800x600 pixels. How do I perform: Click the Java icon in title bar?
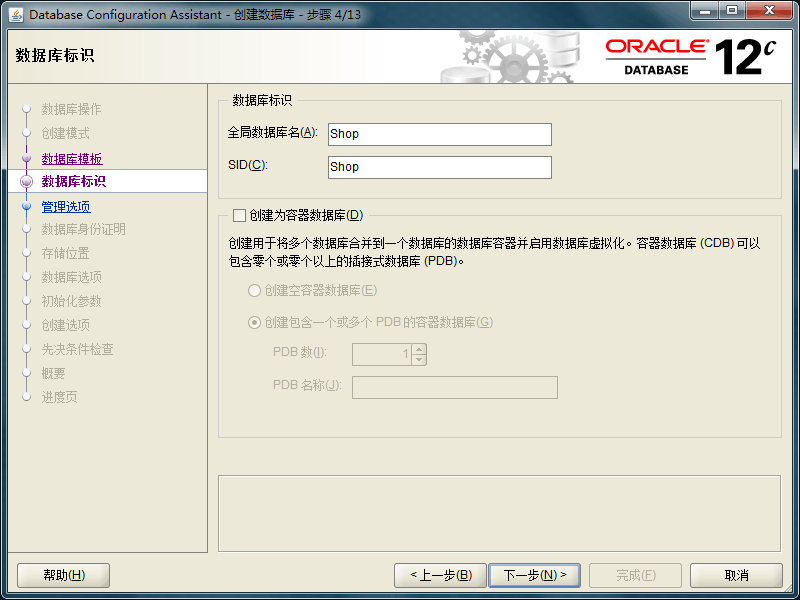(17, 14)
